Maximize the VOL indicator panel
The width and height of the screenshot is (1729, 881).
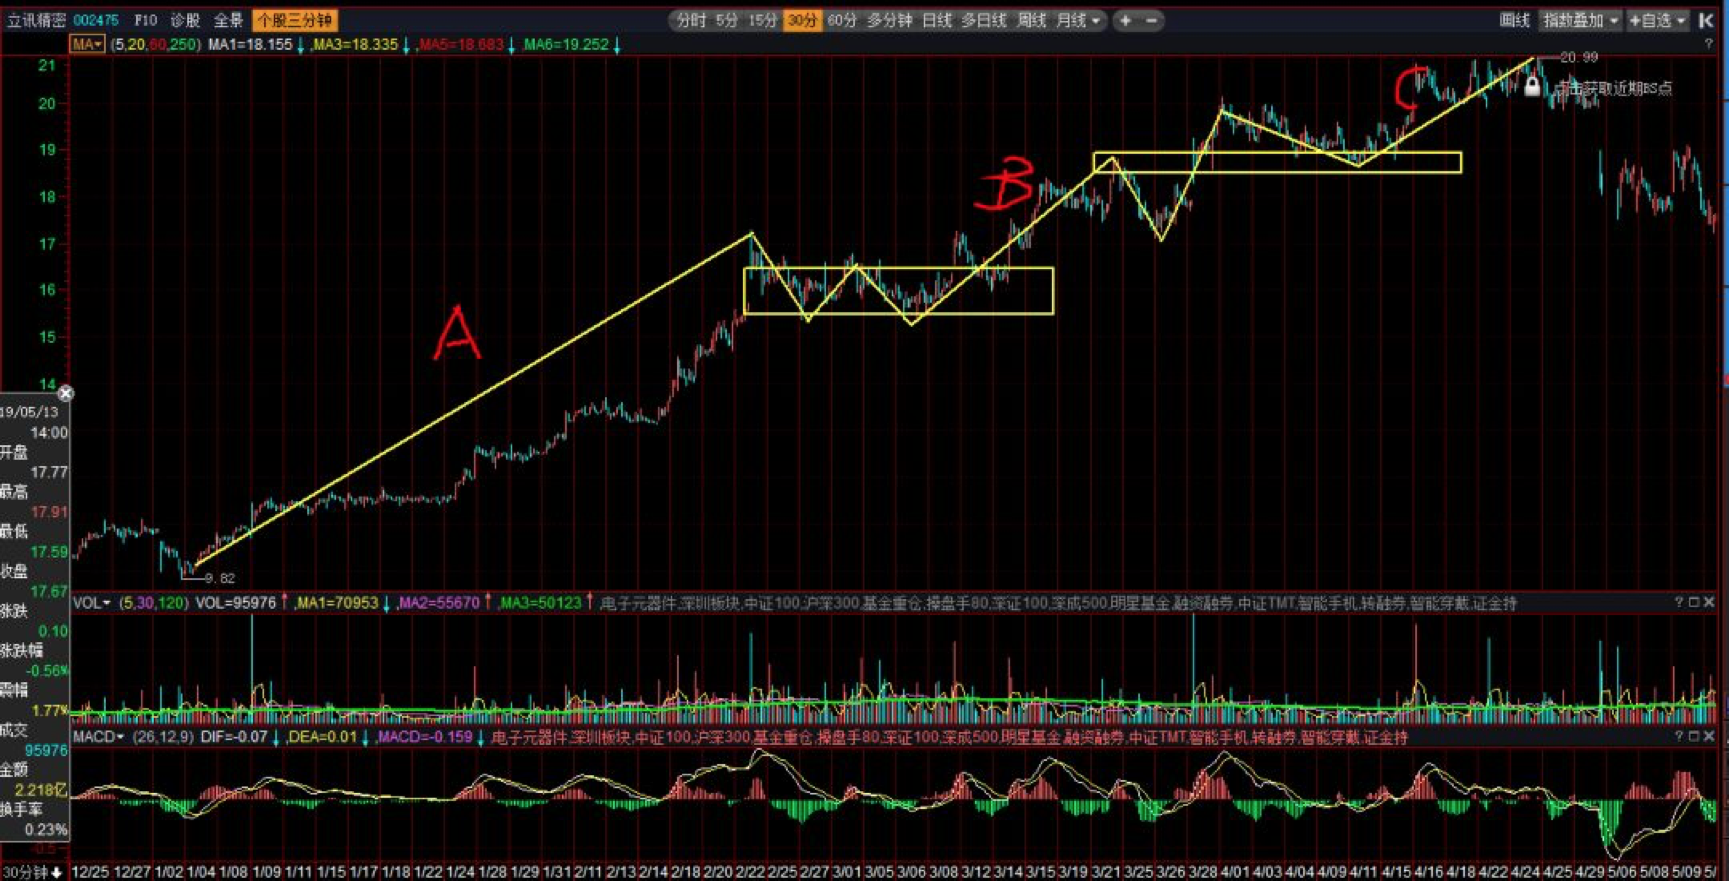(1694, 602)
